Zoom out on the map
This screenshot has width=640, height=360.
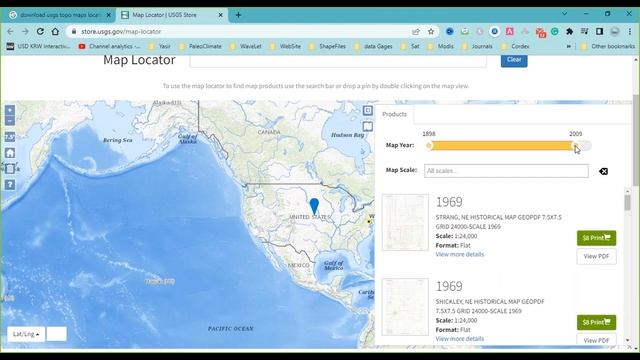[10, 121]
